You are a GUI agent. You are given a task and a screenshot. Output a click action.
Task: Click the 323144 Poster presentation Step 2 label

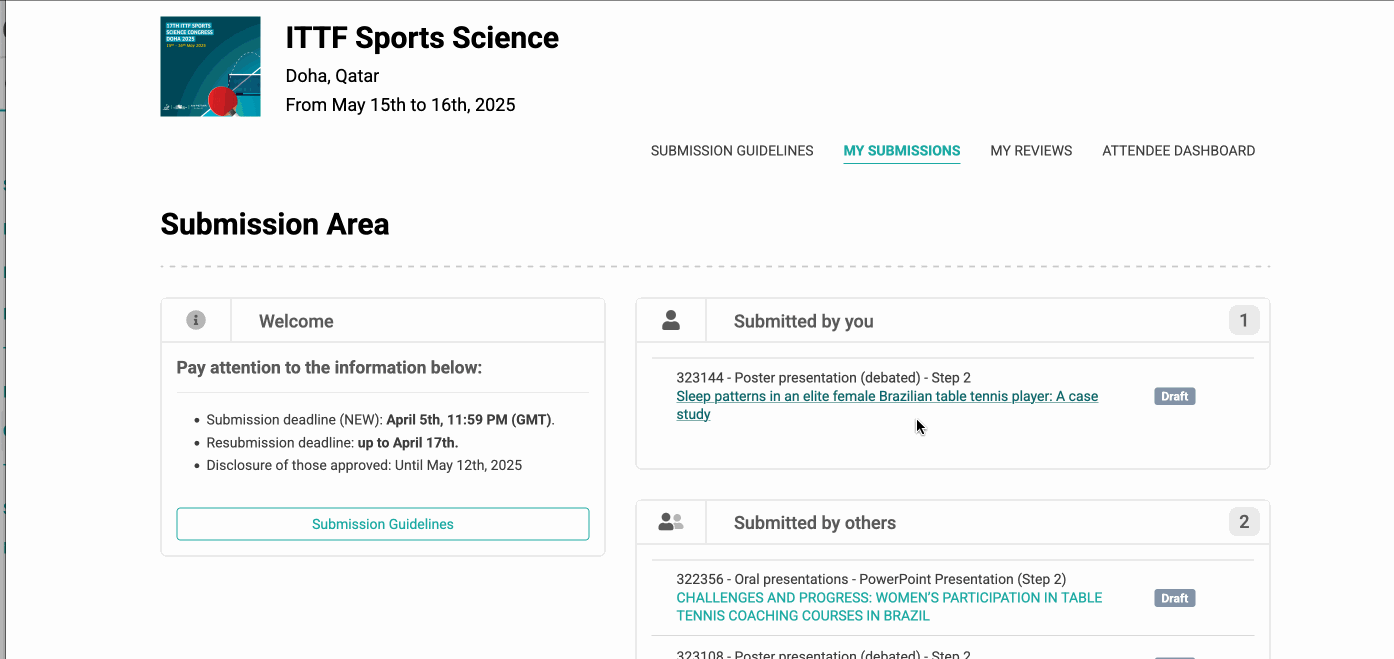point(824,378)
